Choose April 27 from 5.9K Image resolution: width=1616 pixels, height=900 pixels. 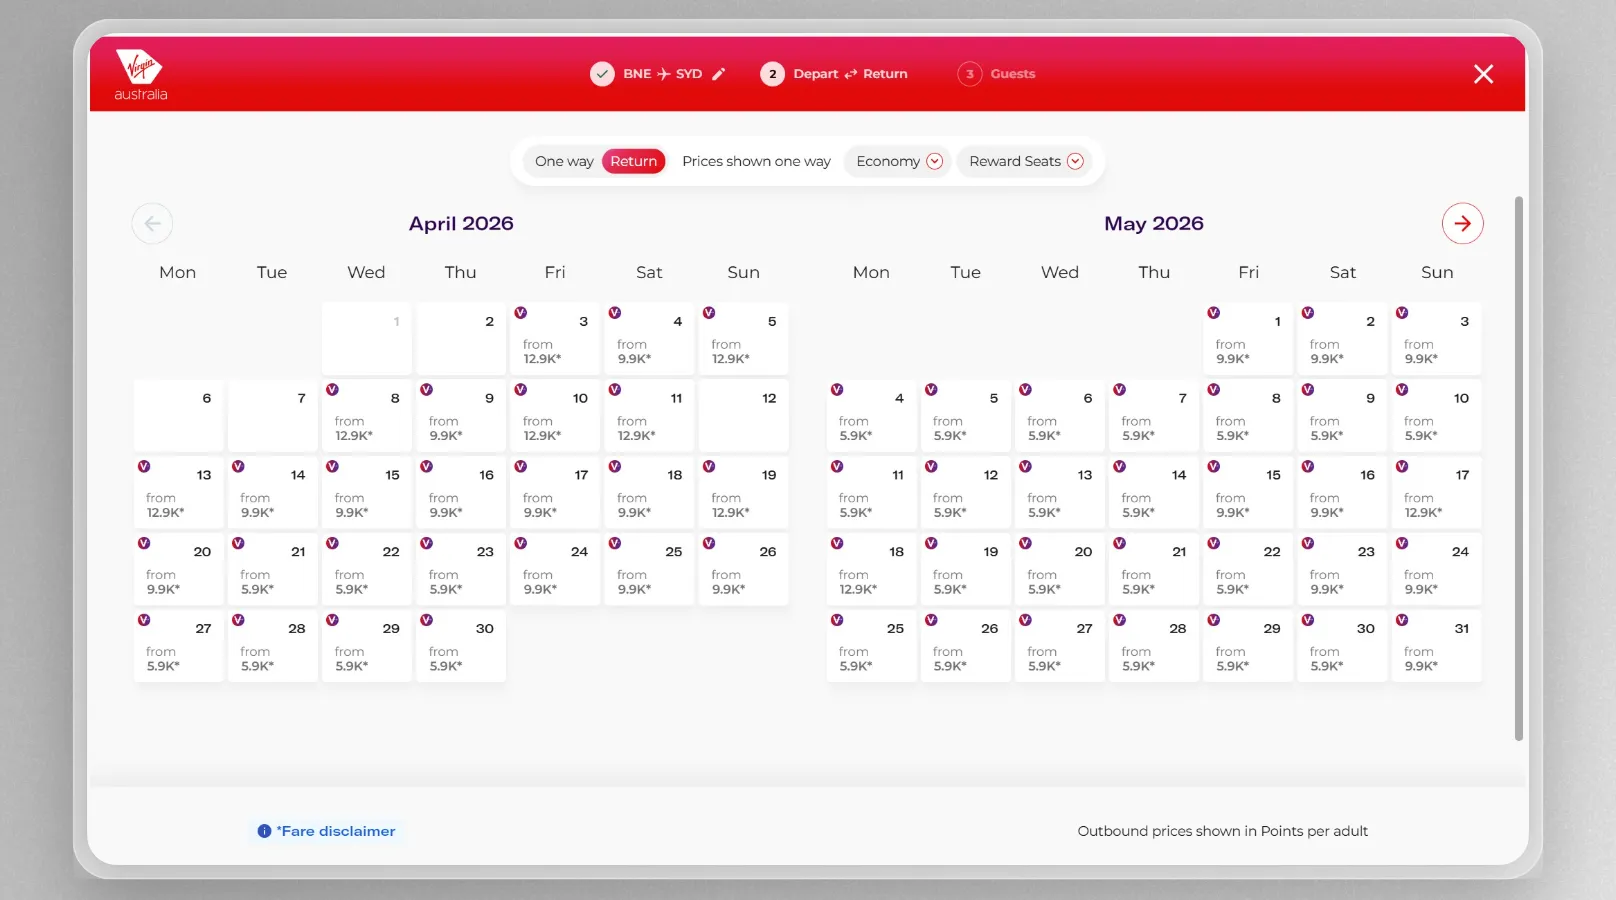click(179, 646)
